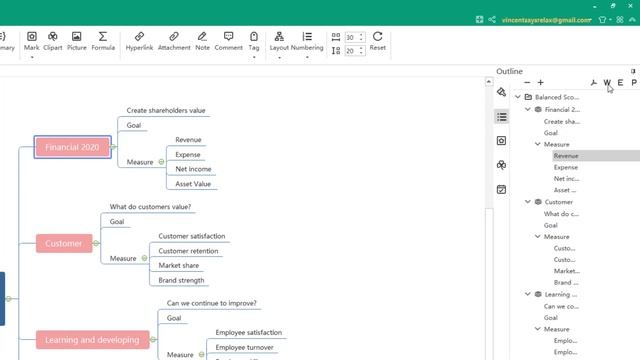Collapse Balanced Sco... in the outline

[518, 97]
